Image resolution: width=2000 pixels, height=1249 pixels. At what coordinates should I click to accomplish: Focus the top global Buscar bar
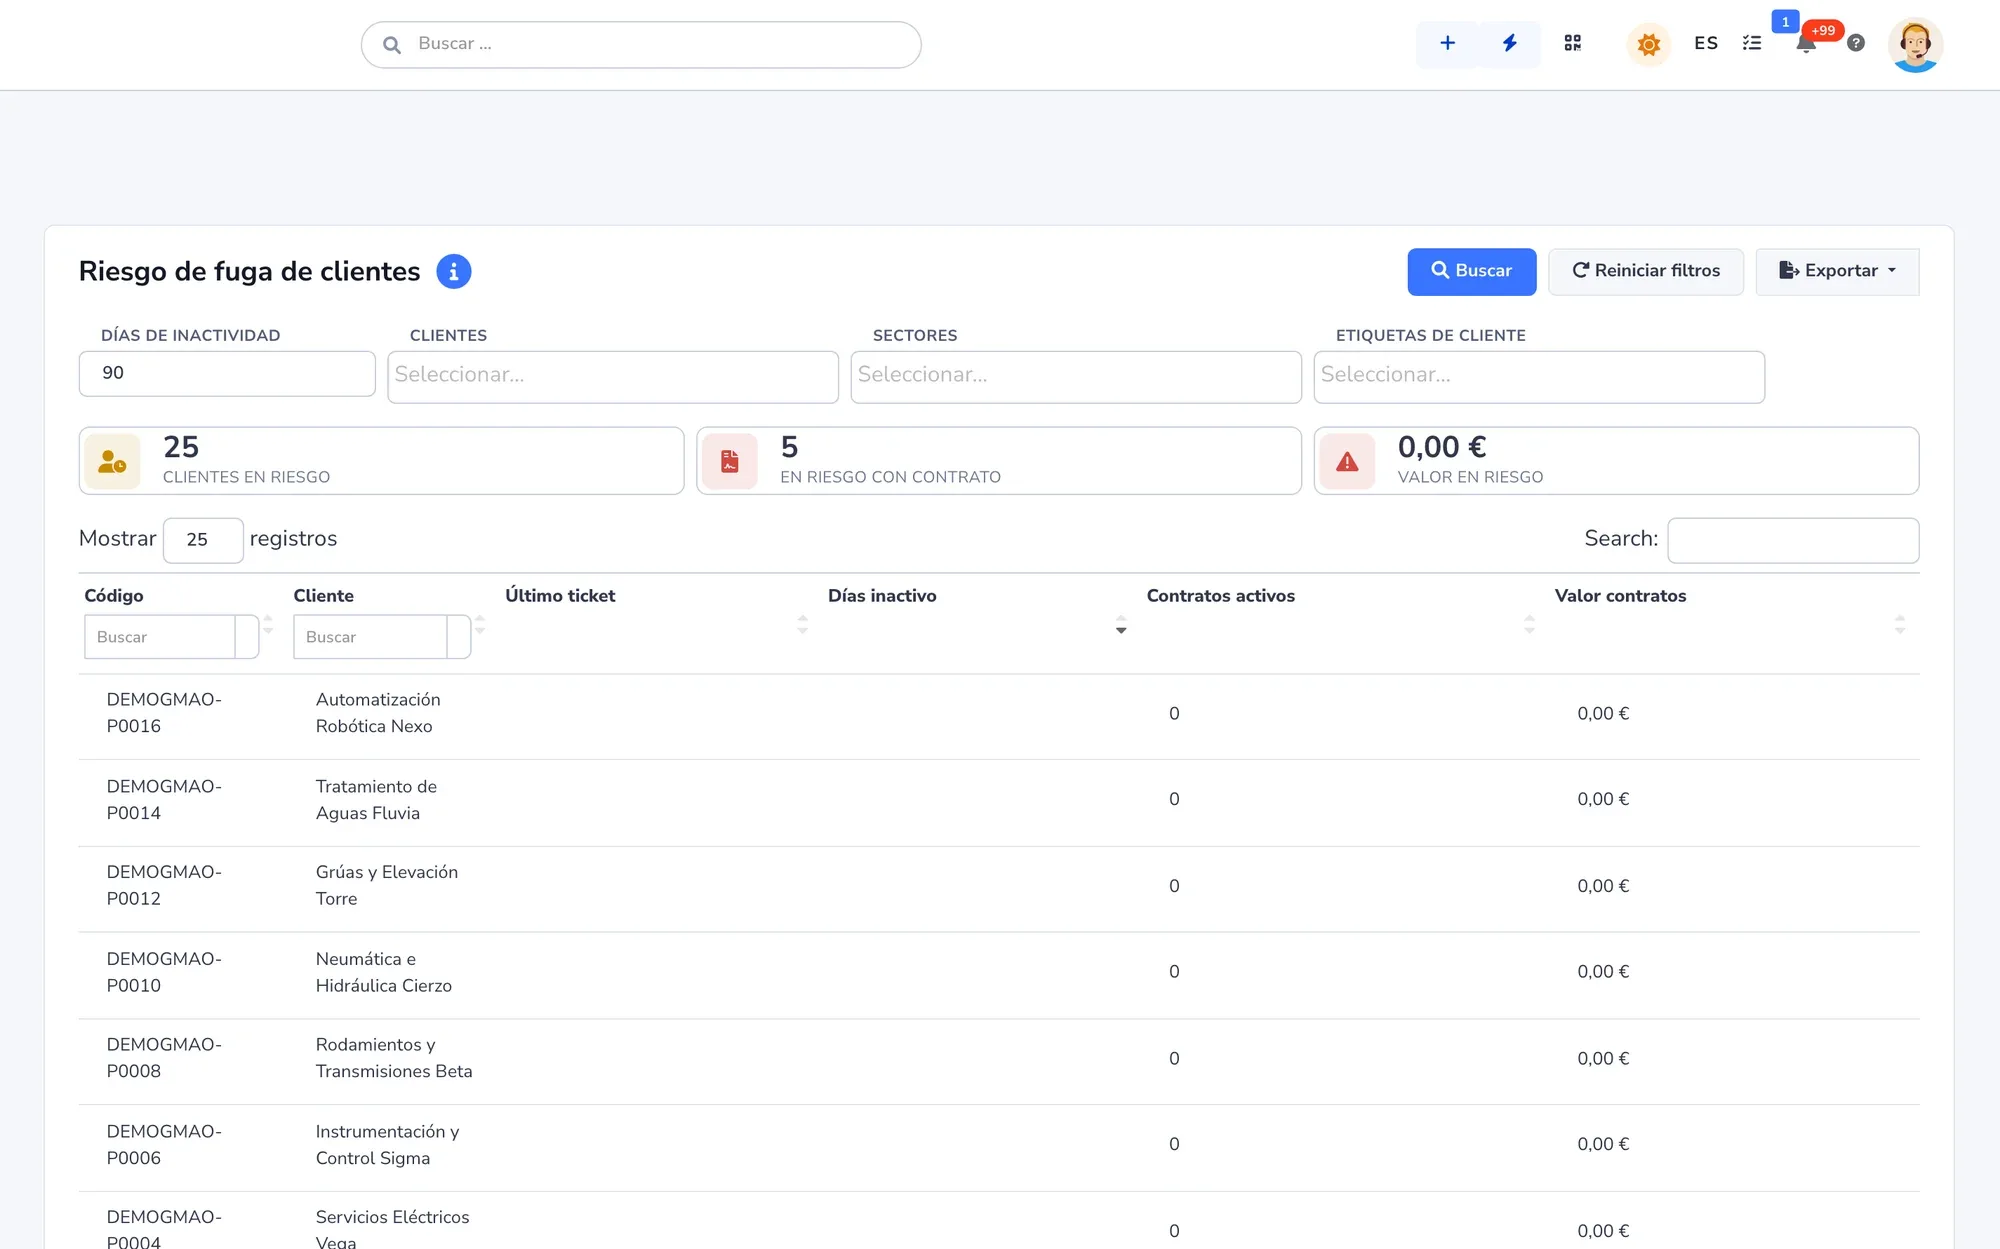click(641, 45)
